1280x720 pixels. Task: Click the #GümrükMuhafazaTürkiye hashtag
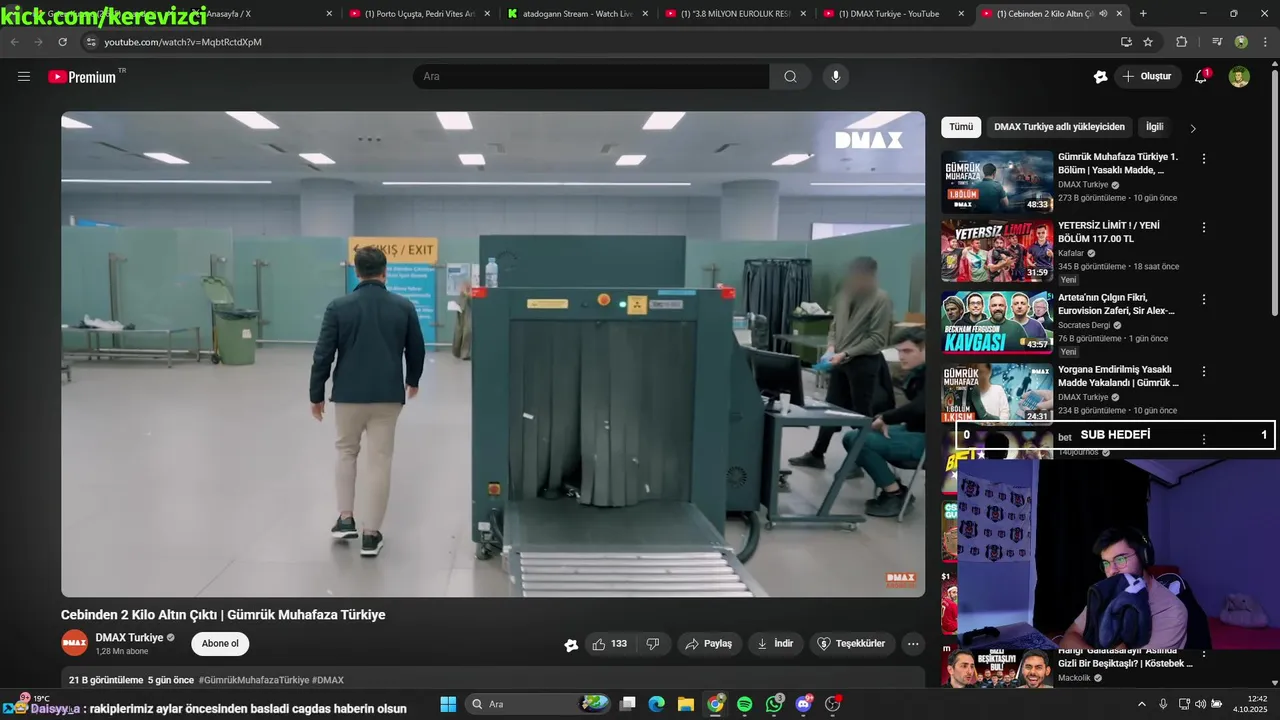[x=254, y=680]
